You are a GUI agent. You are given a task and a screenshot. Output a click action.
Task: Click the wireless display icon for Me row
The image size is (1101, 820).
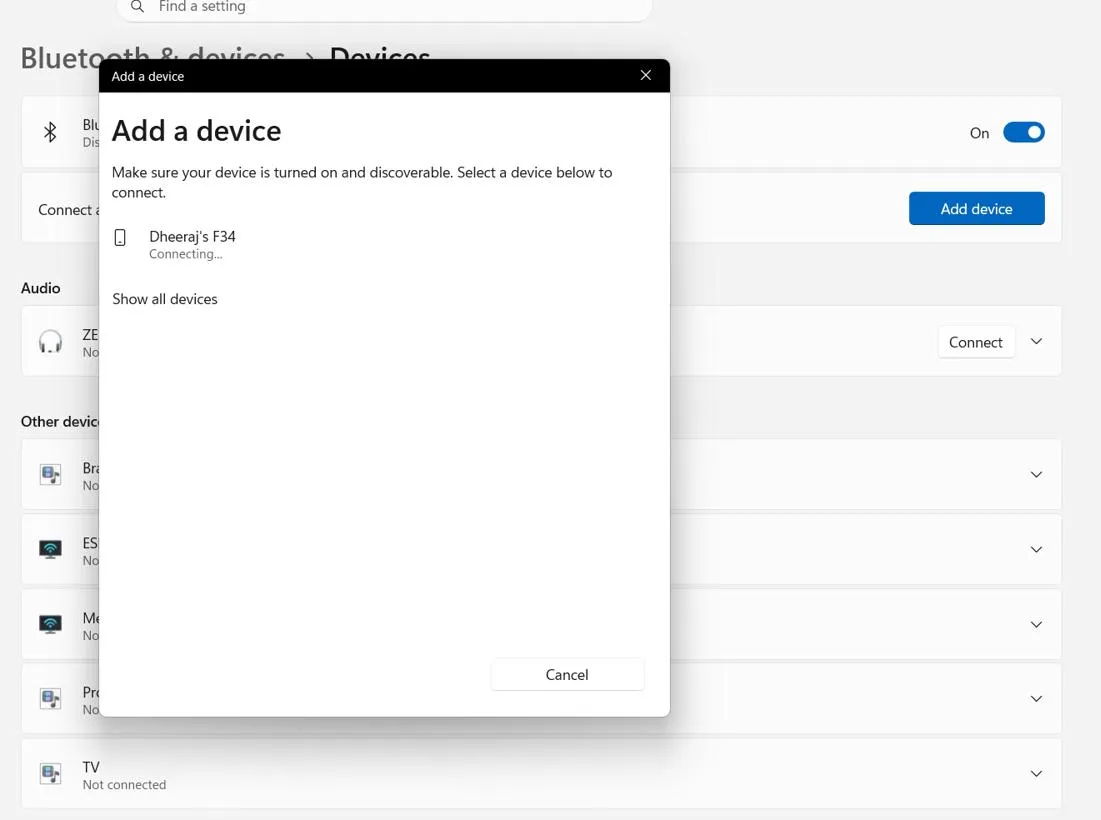coord(50,624)
